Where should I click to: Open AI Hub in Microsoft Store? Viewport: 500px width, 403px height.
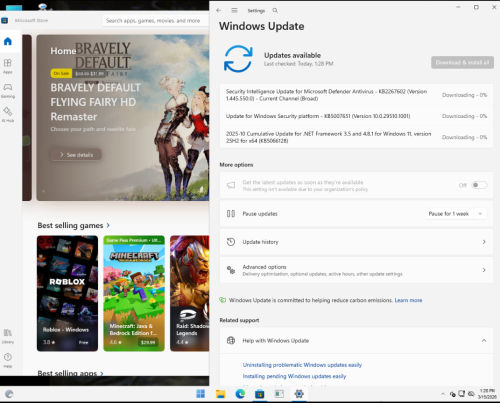coord(8,114)
